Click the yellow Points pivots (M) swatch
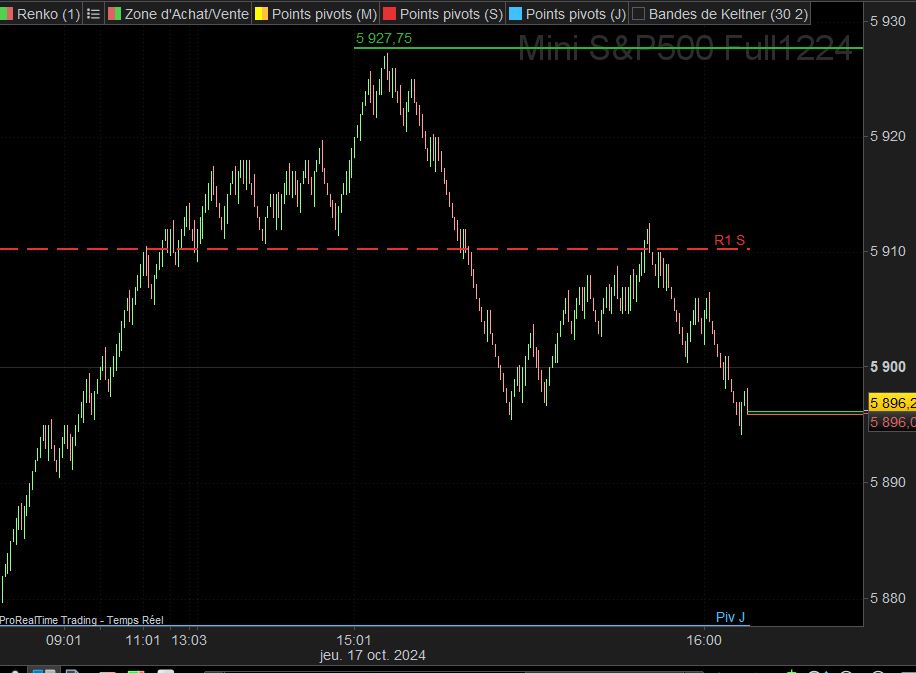The width and height of the screenshot is (916, 673). 261,13
